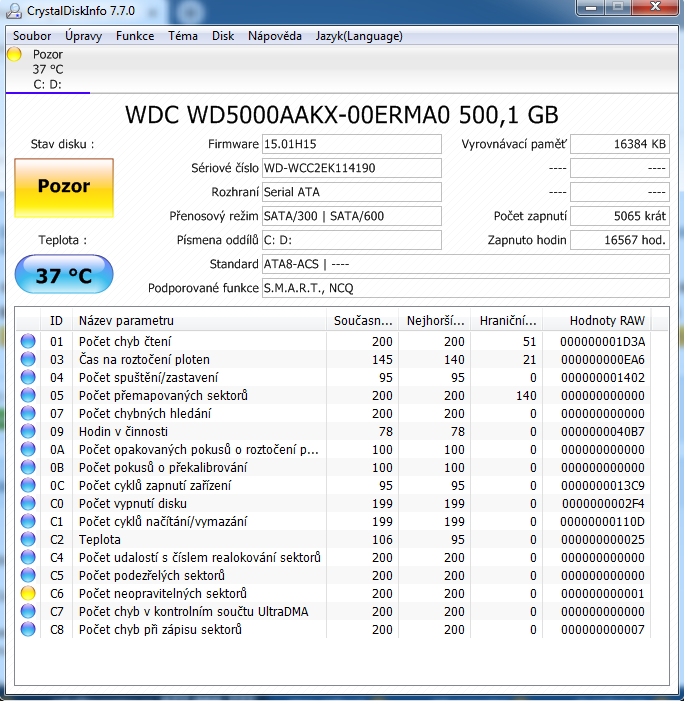This screenshot has width=684, height=701.
Task: Open the Soubor menu
Action: 32,36
